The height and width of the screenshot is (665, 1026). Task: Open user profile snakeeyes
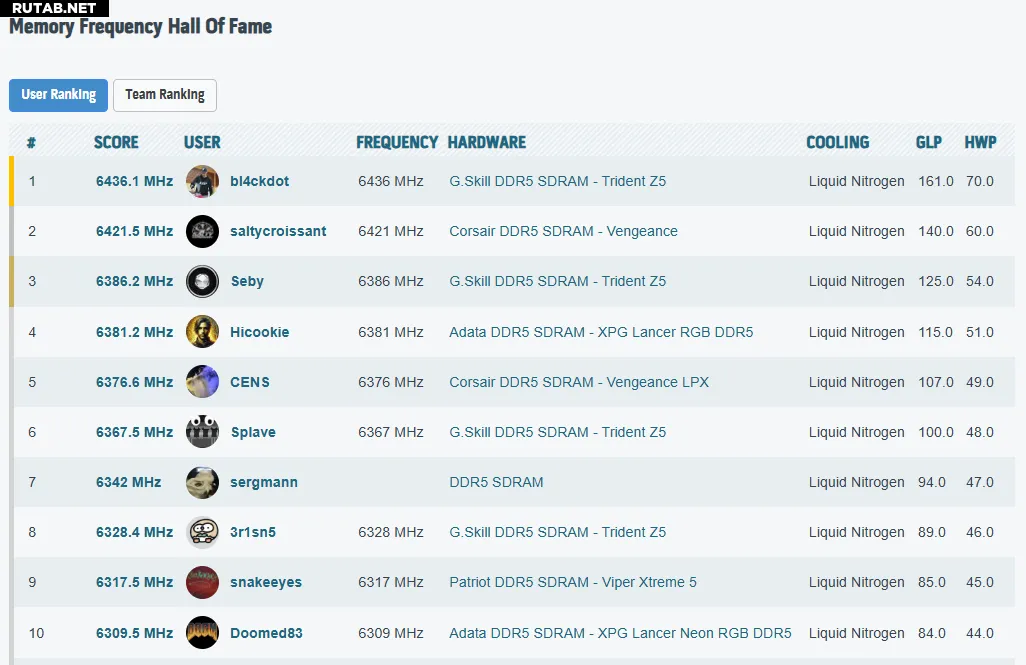(x=266, y=583)
